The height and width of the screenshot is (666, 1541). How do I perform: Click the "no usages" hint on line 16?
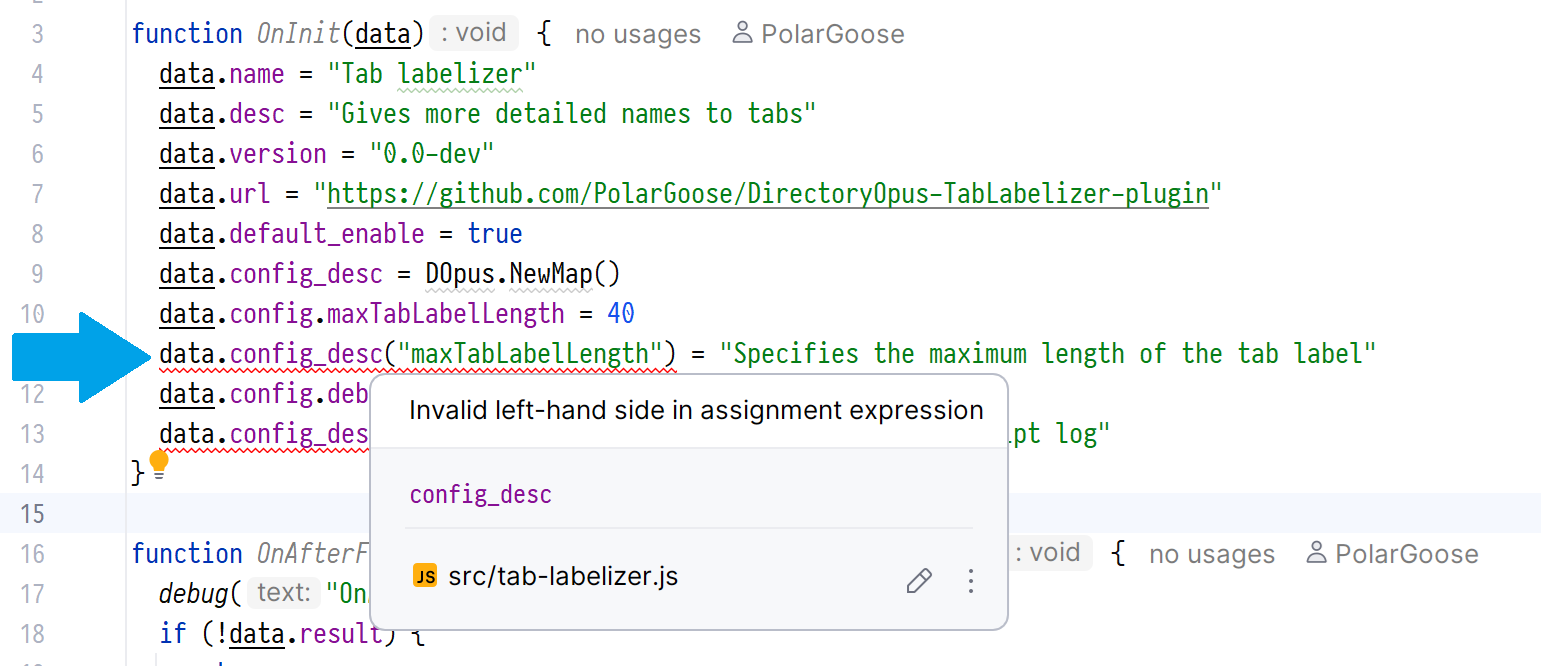coord(1211,554)
